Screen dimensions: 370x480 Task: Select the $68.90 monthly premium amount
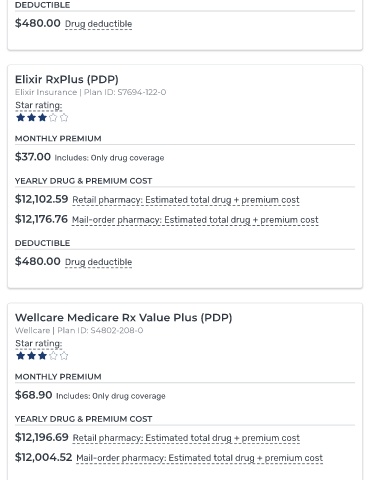coord(33,395)
